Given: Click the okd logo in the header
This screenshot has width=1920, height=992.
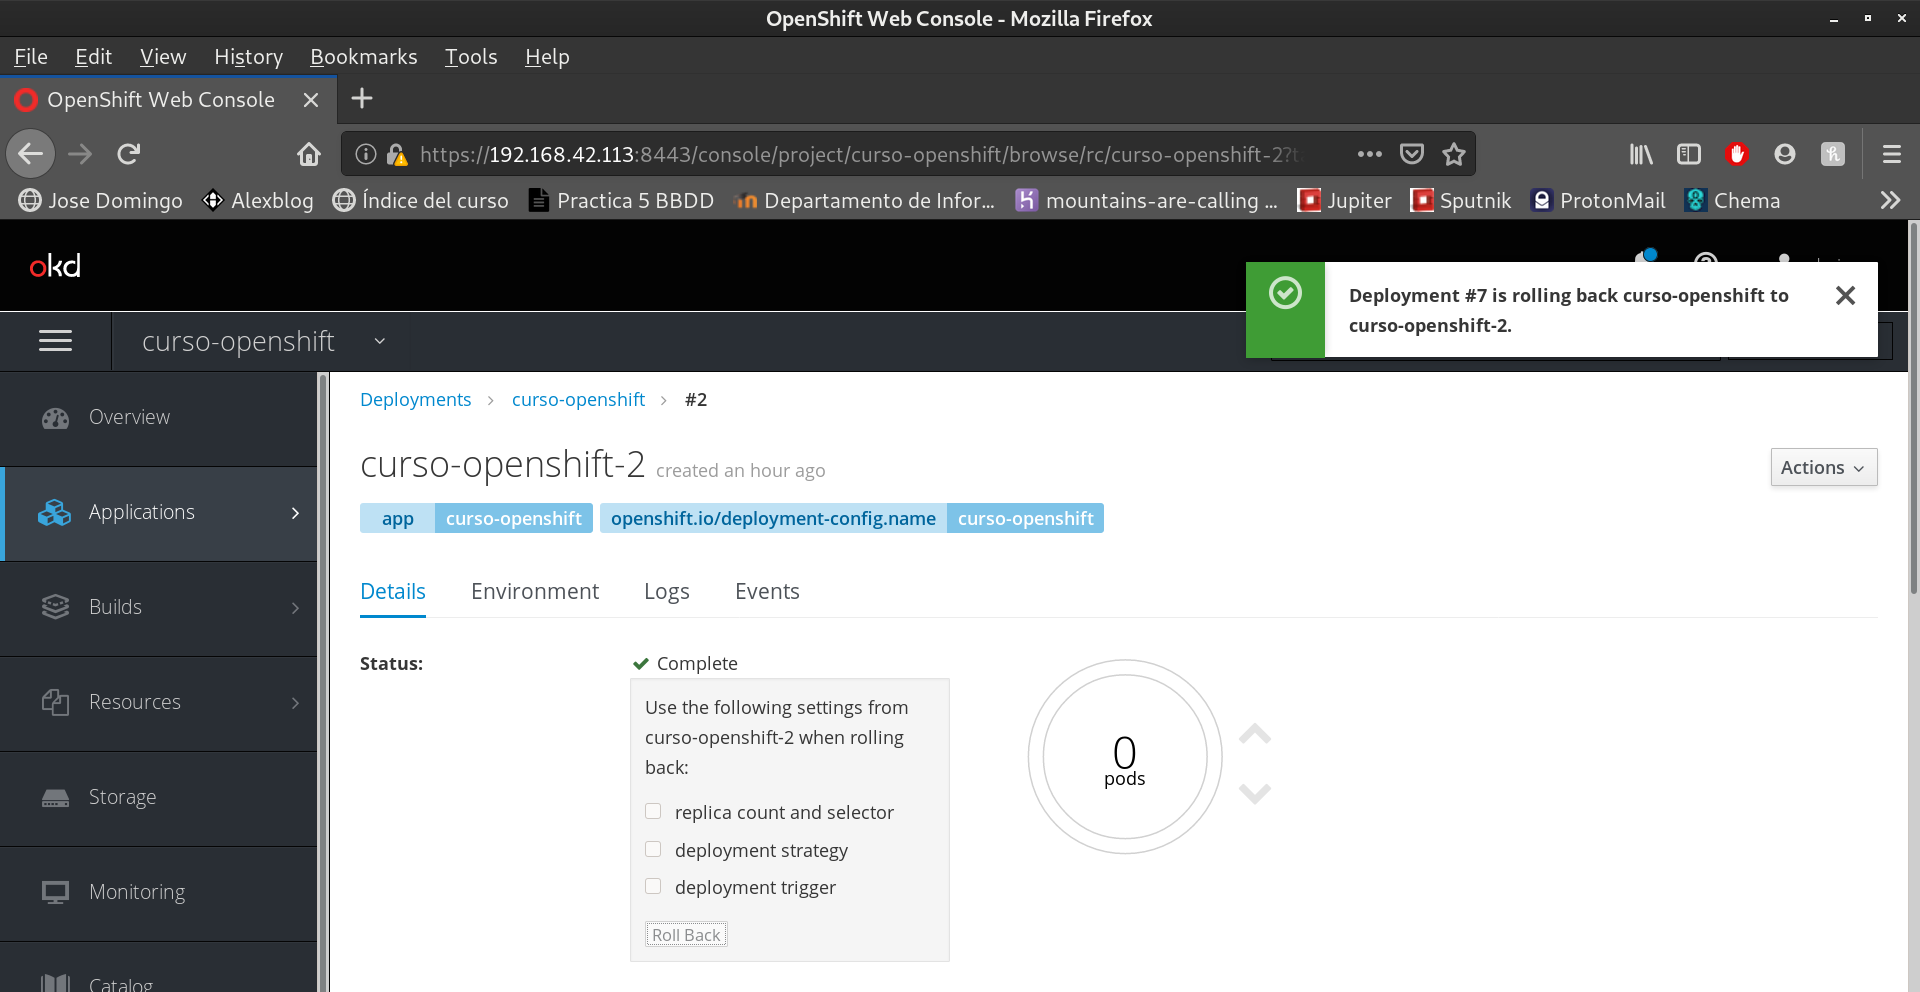Looking at the screenshot, I should point(55,266).
